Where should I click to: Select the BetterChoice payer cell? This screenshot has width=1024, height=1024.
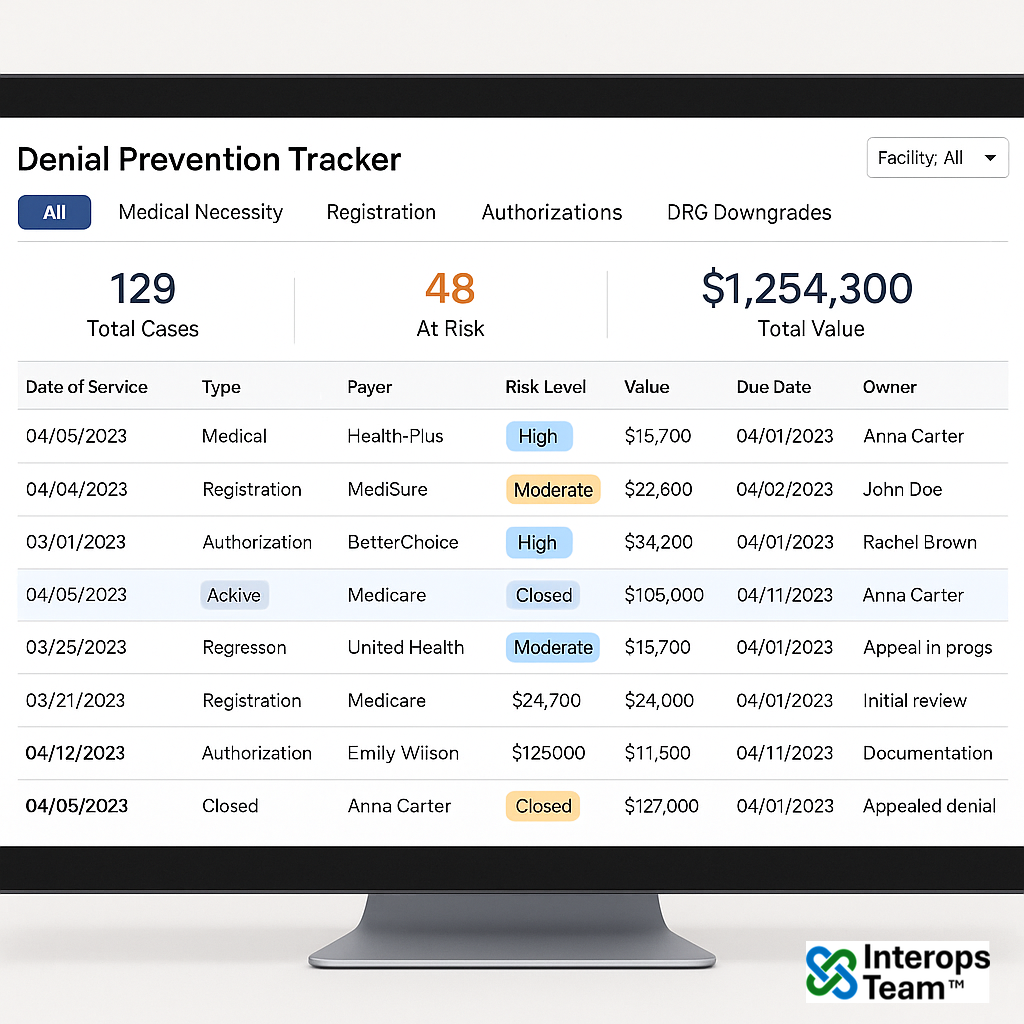click(403, 542)
